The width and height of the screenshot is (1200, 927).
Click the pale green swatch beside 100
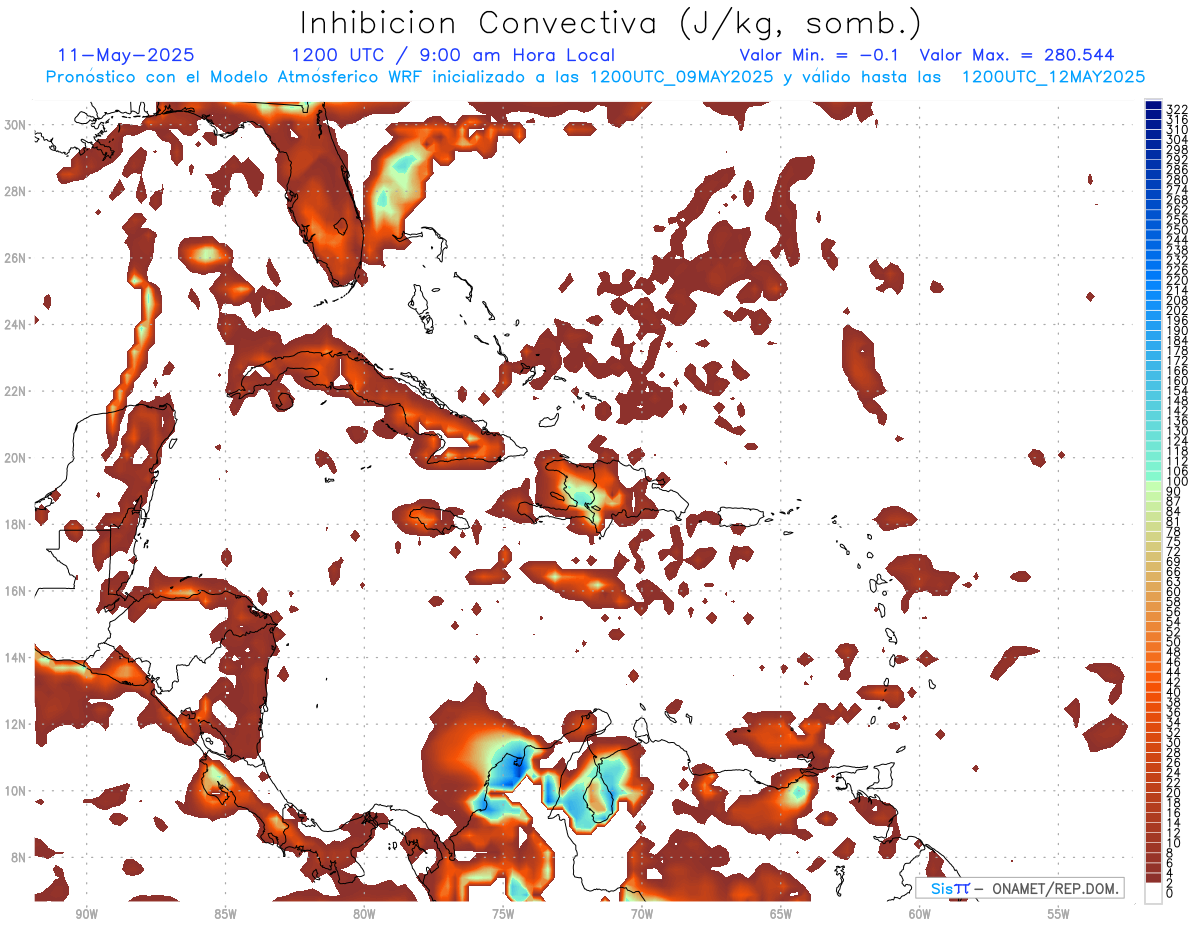point(1153,485)
